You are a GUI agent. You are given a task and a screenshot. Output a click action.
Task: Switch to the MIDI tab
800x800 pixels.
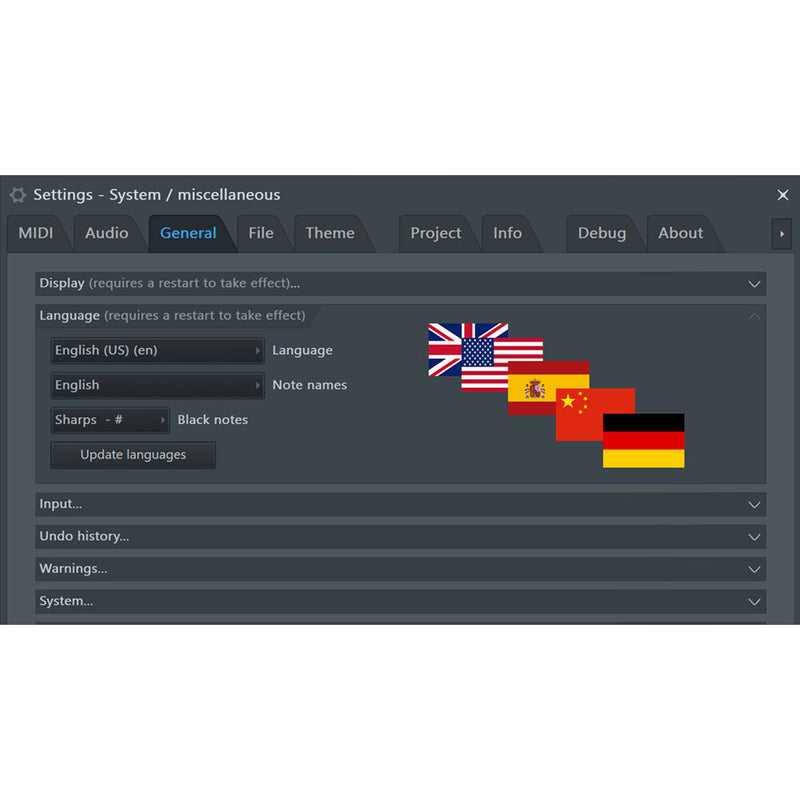click(36, 233)
